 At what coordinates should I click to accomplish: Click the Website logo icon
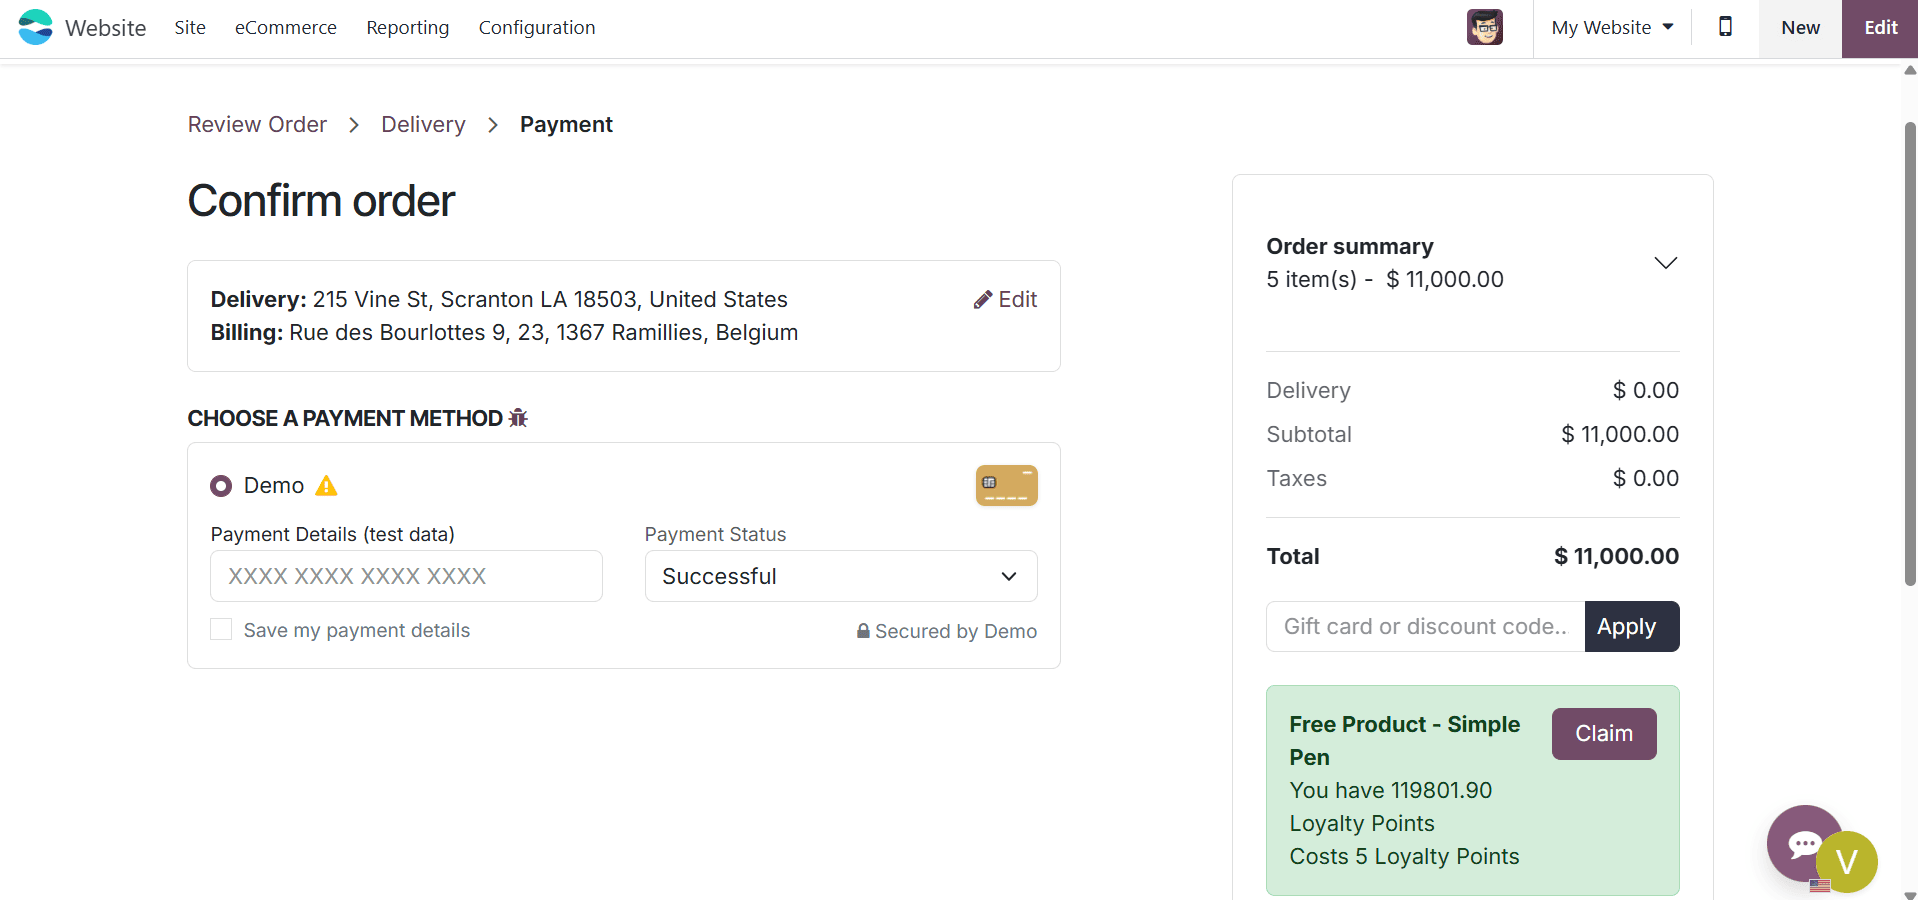(34, 27)
